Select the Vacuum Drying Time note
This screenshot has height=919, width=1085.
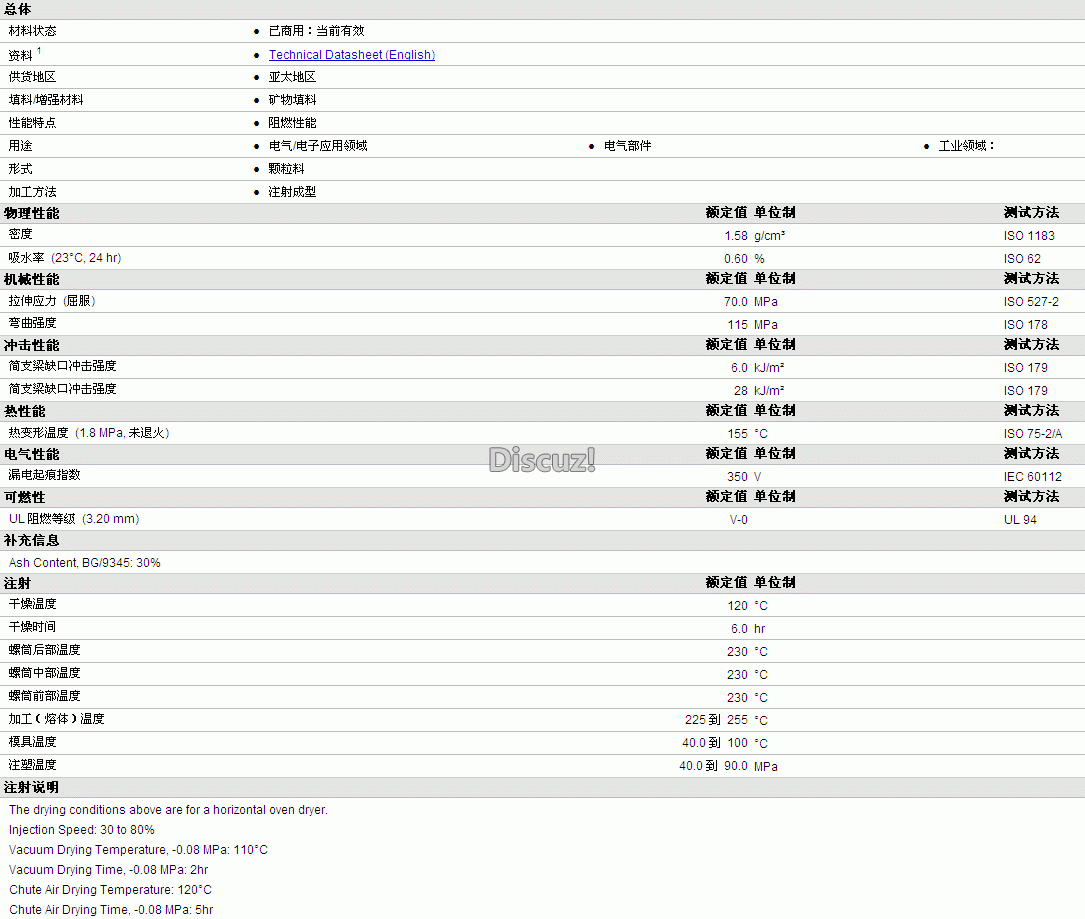[x=109, y=870]
